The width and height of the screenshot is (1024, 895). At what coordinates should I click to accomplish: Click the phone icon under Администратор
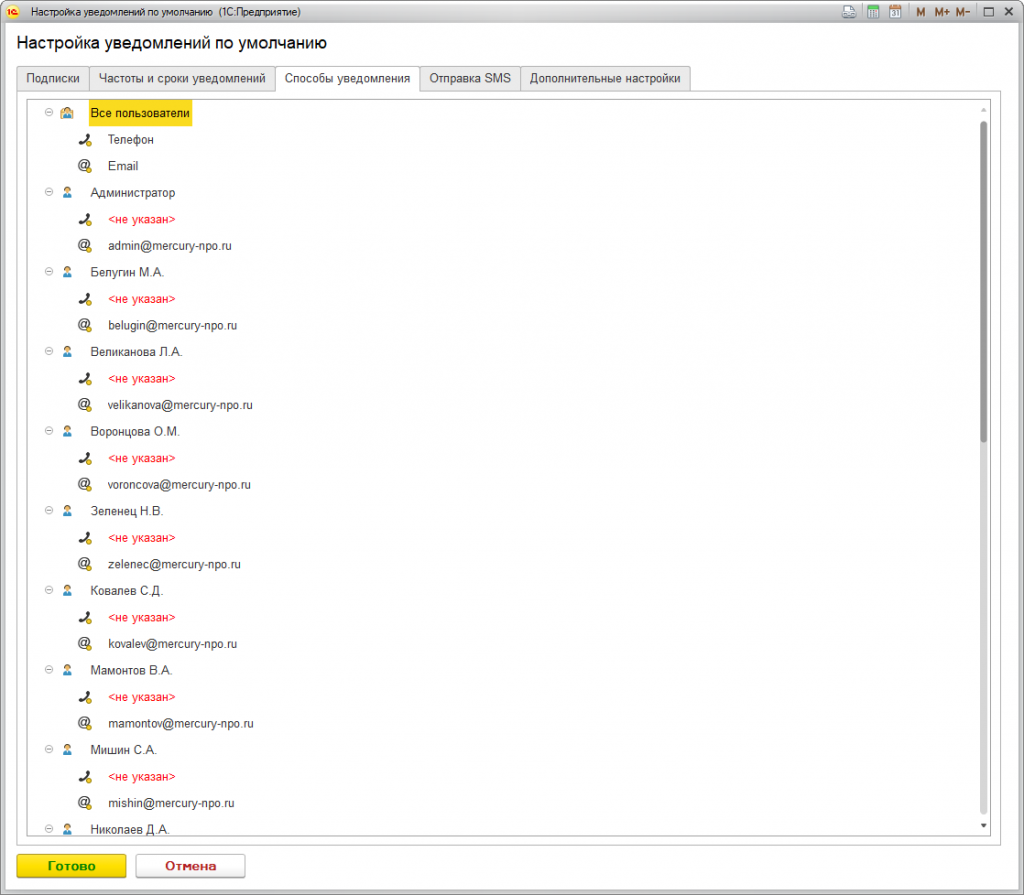point(85,220)
